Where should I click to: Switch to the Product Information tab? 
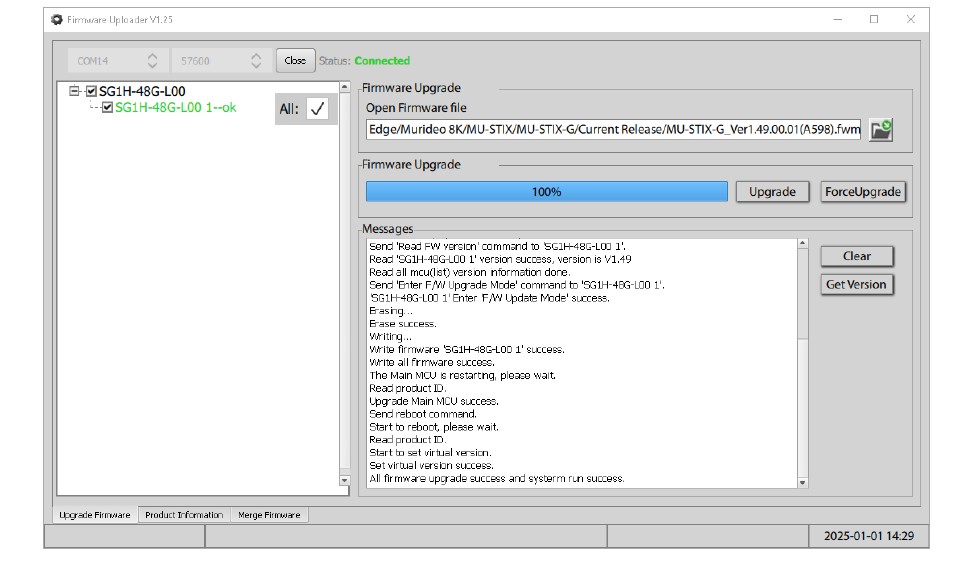coord(184,515)
